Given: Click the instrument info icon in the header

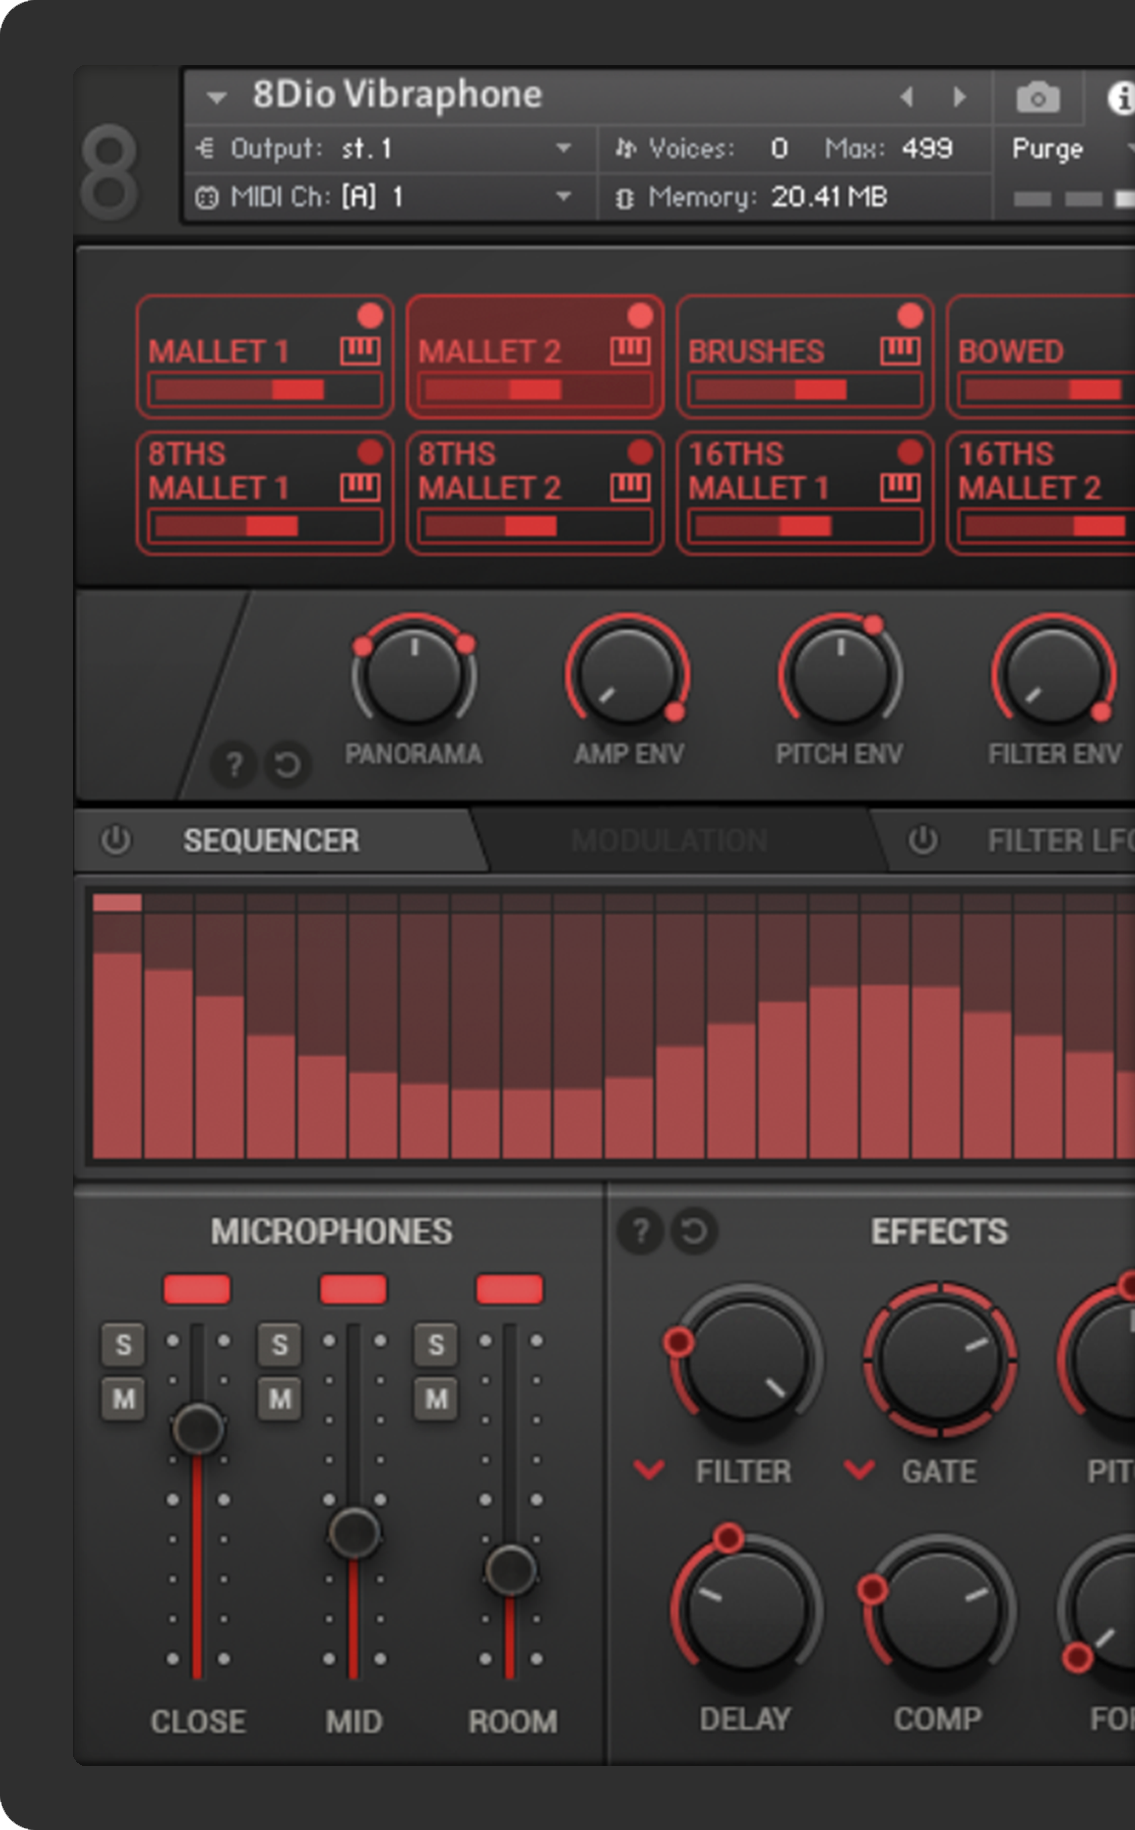Looking at the screenshot, I should pyautogui.click(x=1121, y=98).
